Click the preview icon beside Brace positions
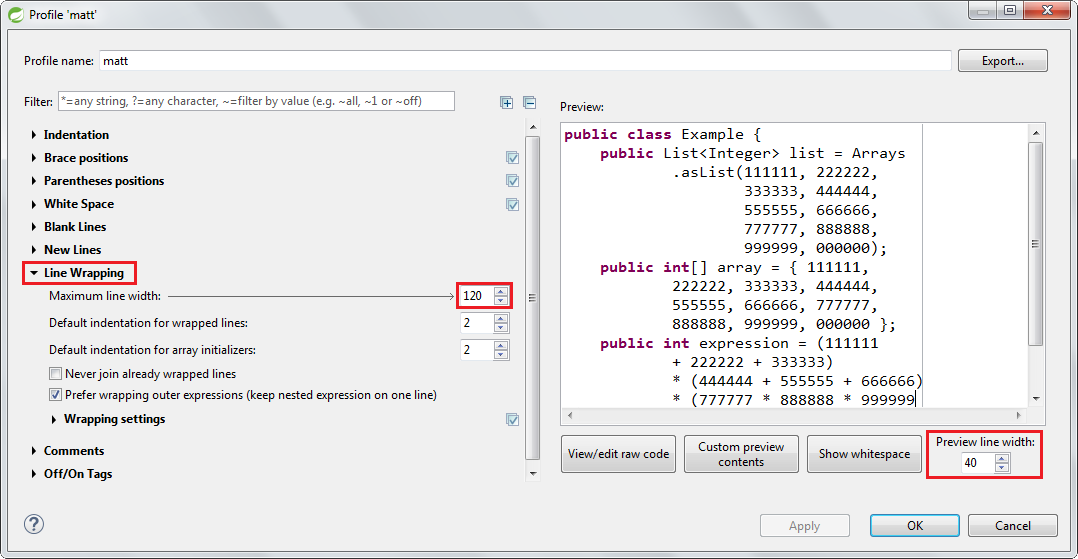Screen dimensions: 1078x559 click(x=512, y=158)
